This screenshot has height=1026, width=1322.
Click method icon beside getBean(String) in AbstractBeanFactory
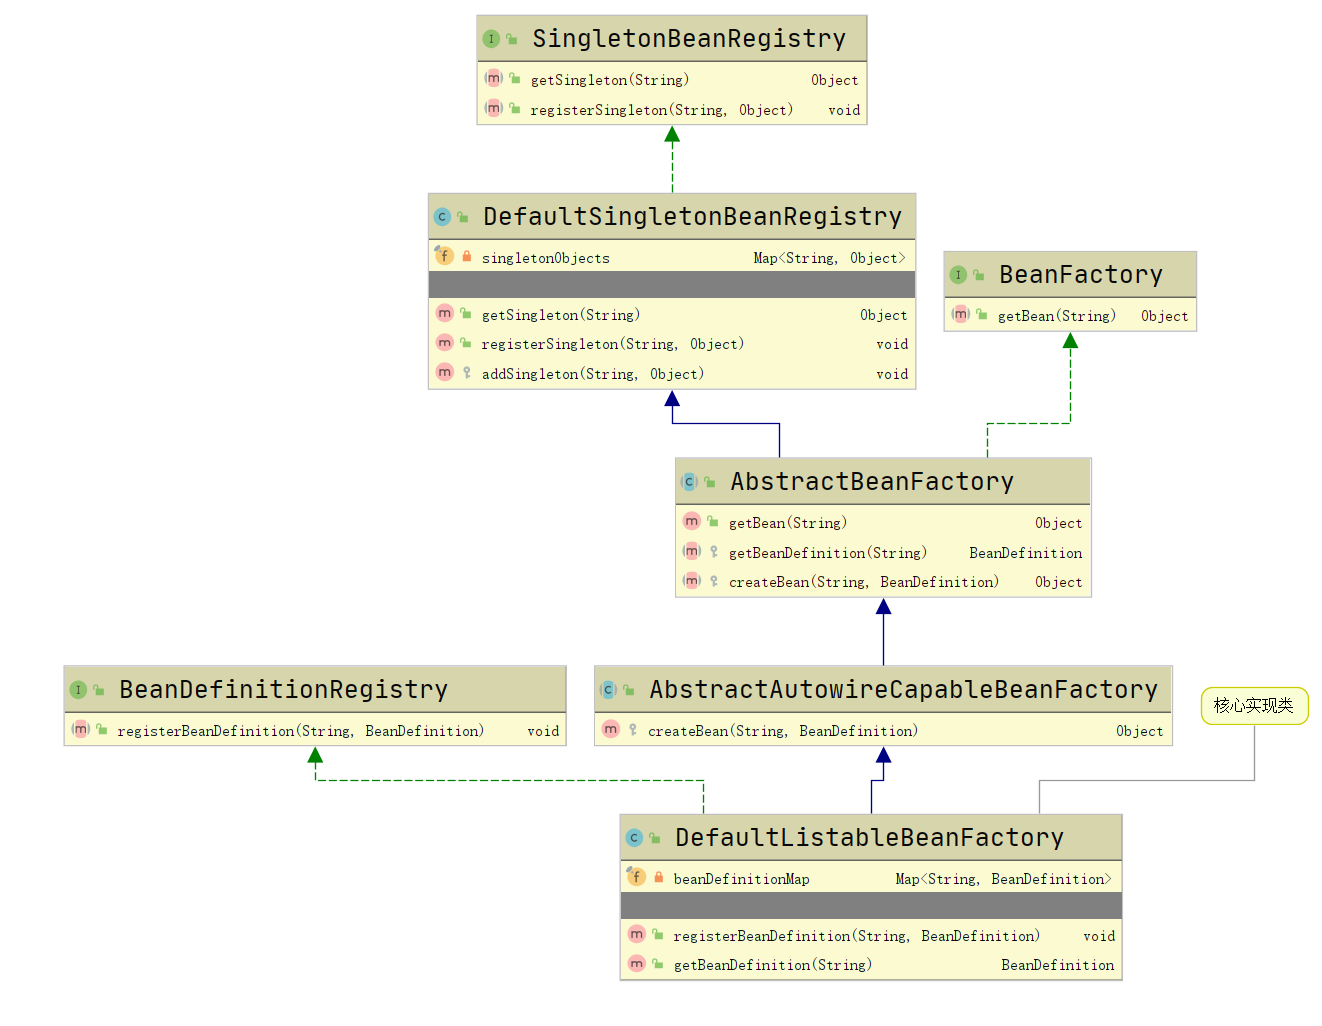[x=692, y=521]
